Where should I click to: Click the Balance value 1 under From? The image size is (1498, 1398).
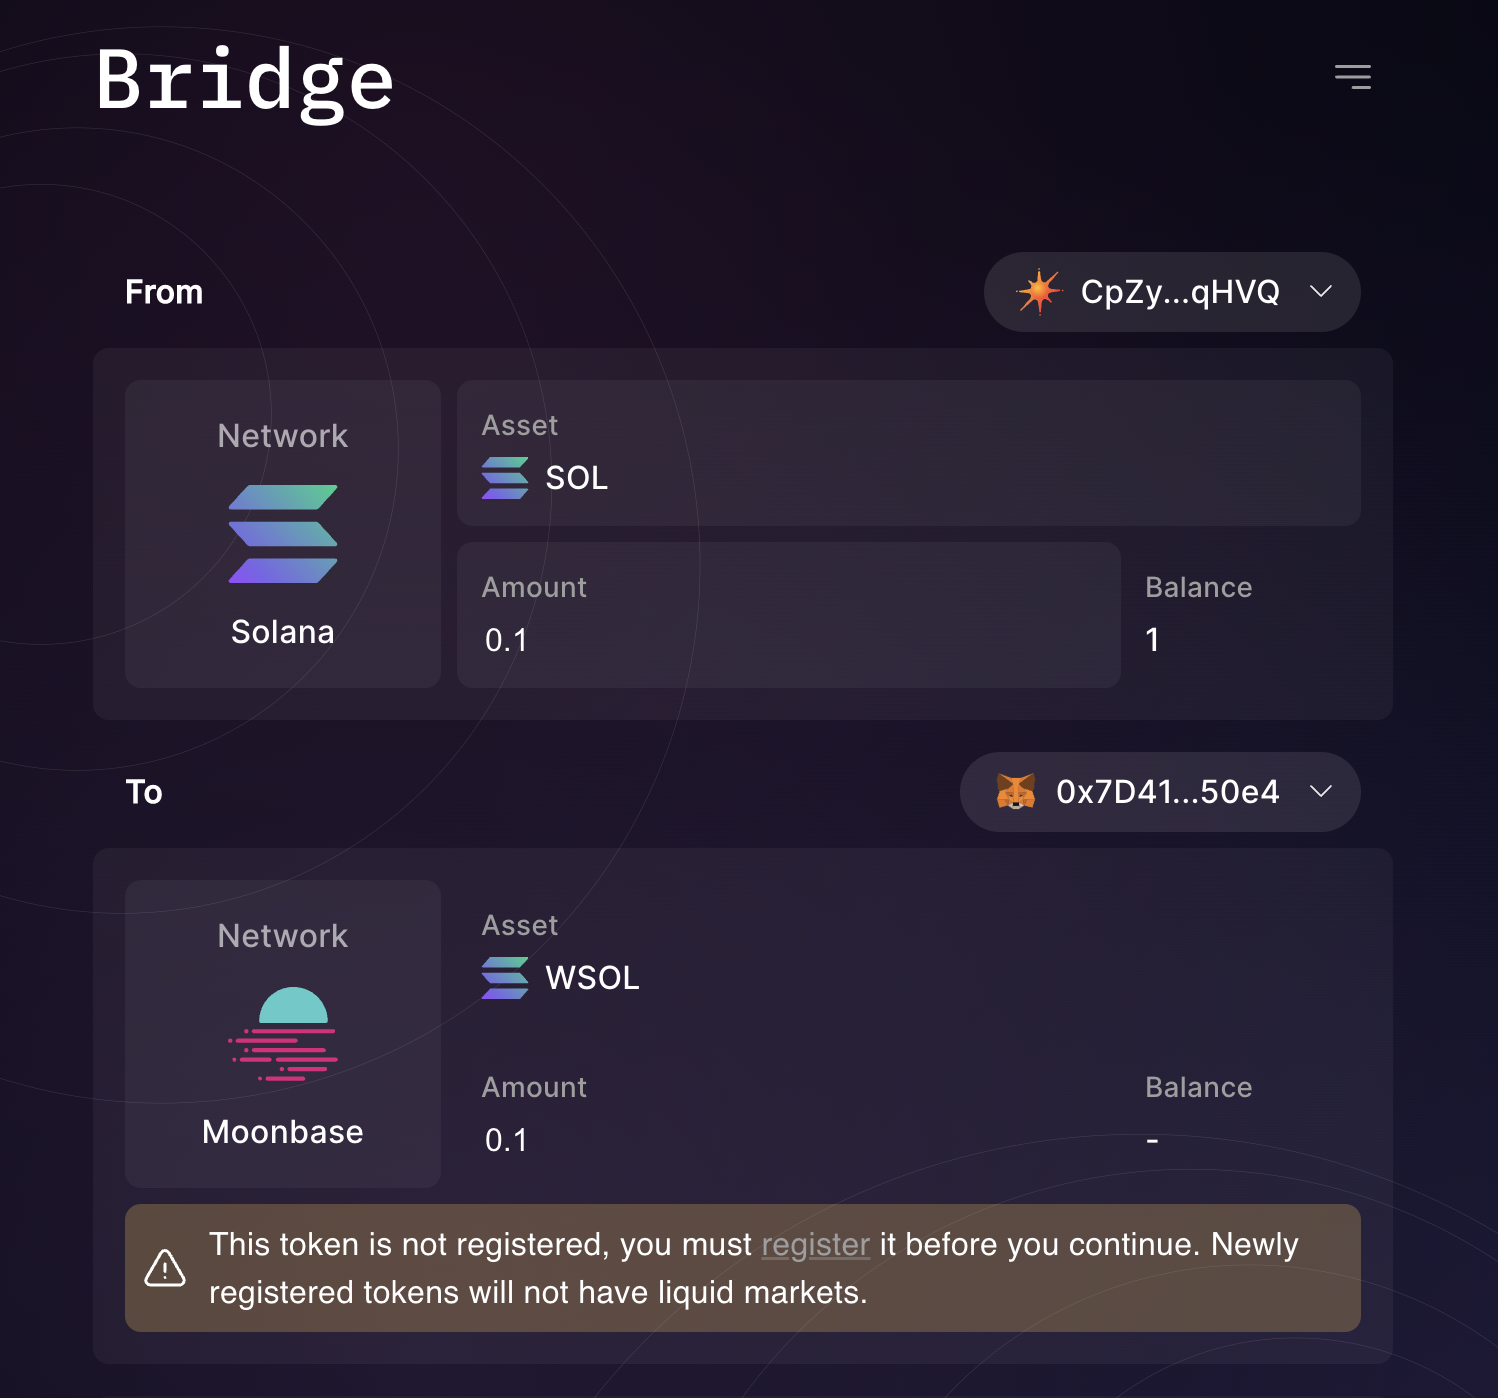1152,640
